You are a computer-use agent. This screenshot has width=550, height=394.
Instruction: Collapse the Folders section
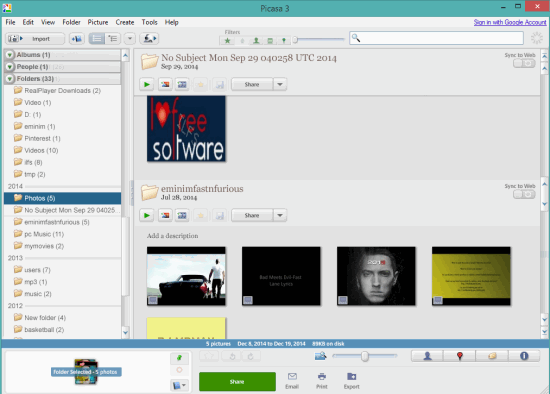9,79
